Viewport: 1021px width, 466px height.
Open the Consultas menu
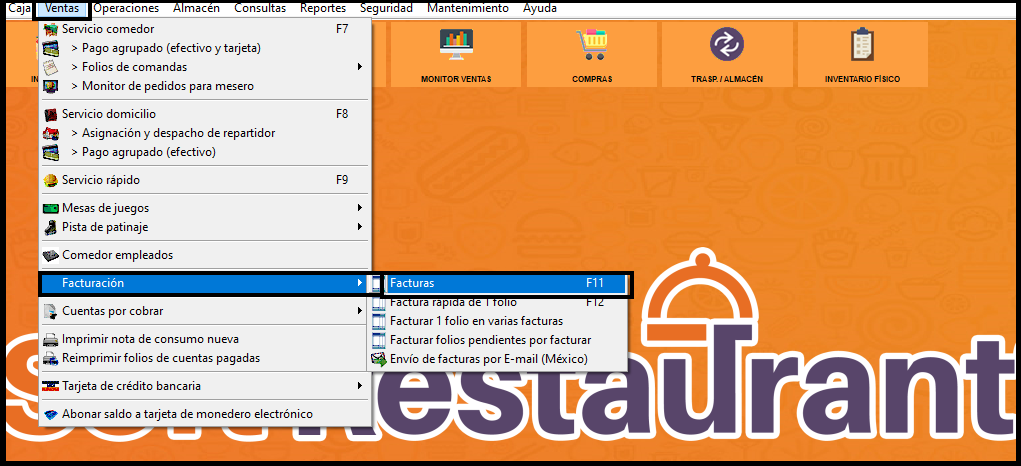coord(260,8)
